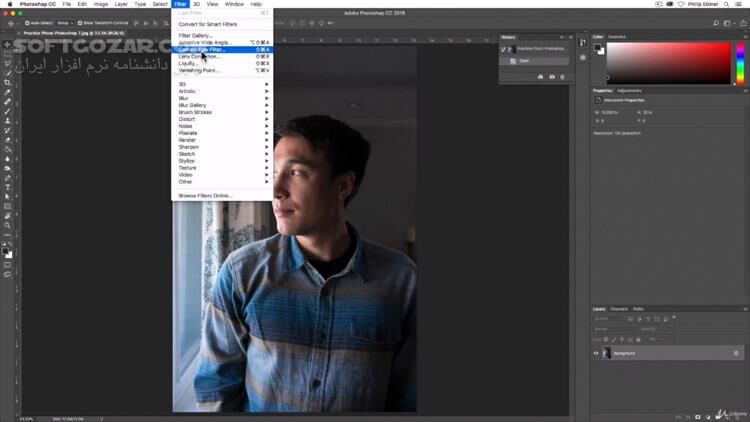Open the Apple menu
Viewport: 750px width, 422px height.
[x=10, y=4]
